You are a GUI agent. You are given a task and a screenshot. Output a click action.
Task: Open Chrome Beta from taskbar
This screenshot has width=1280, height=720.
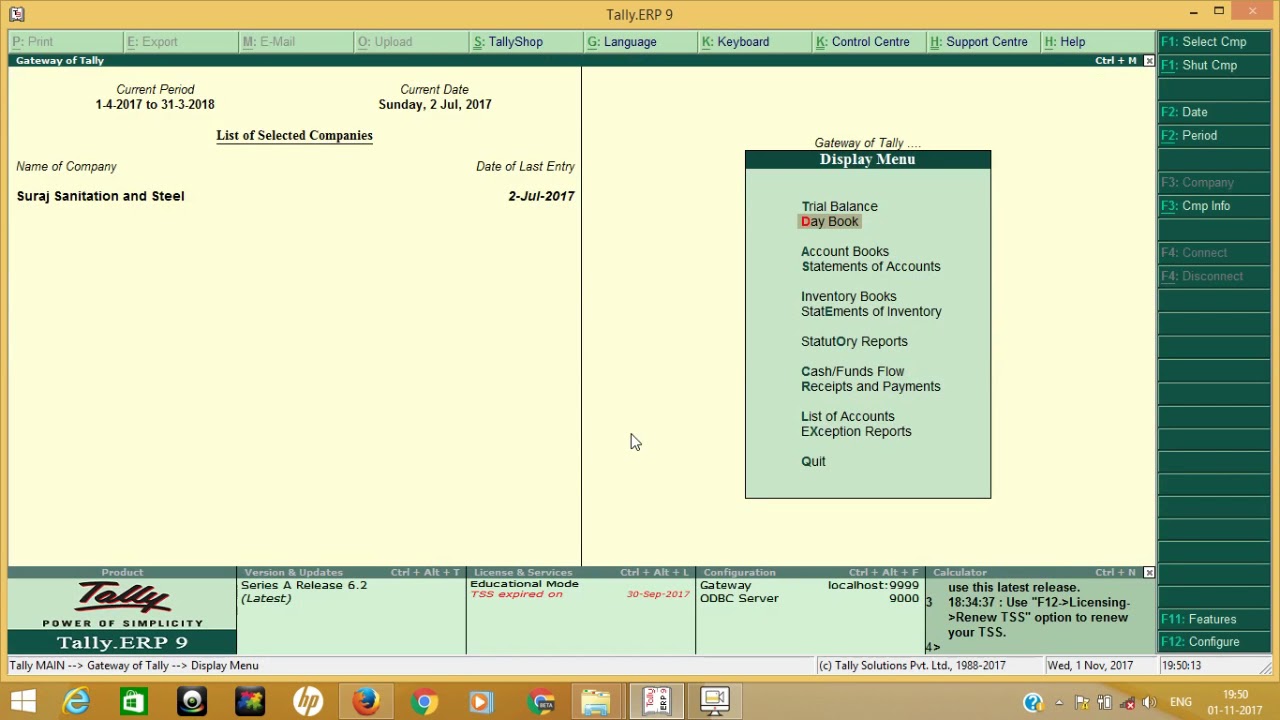541,702
